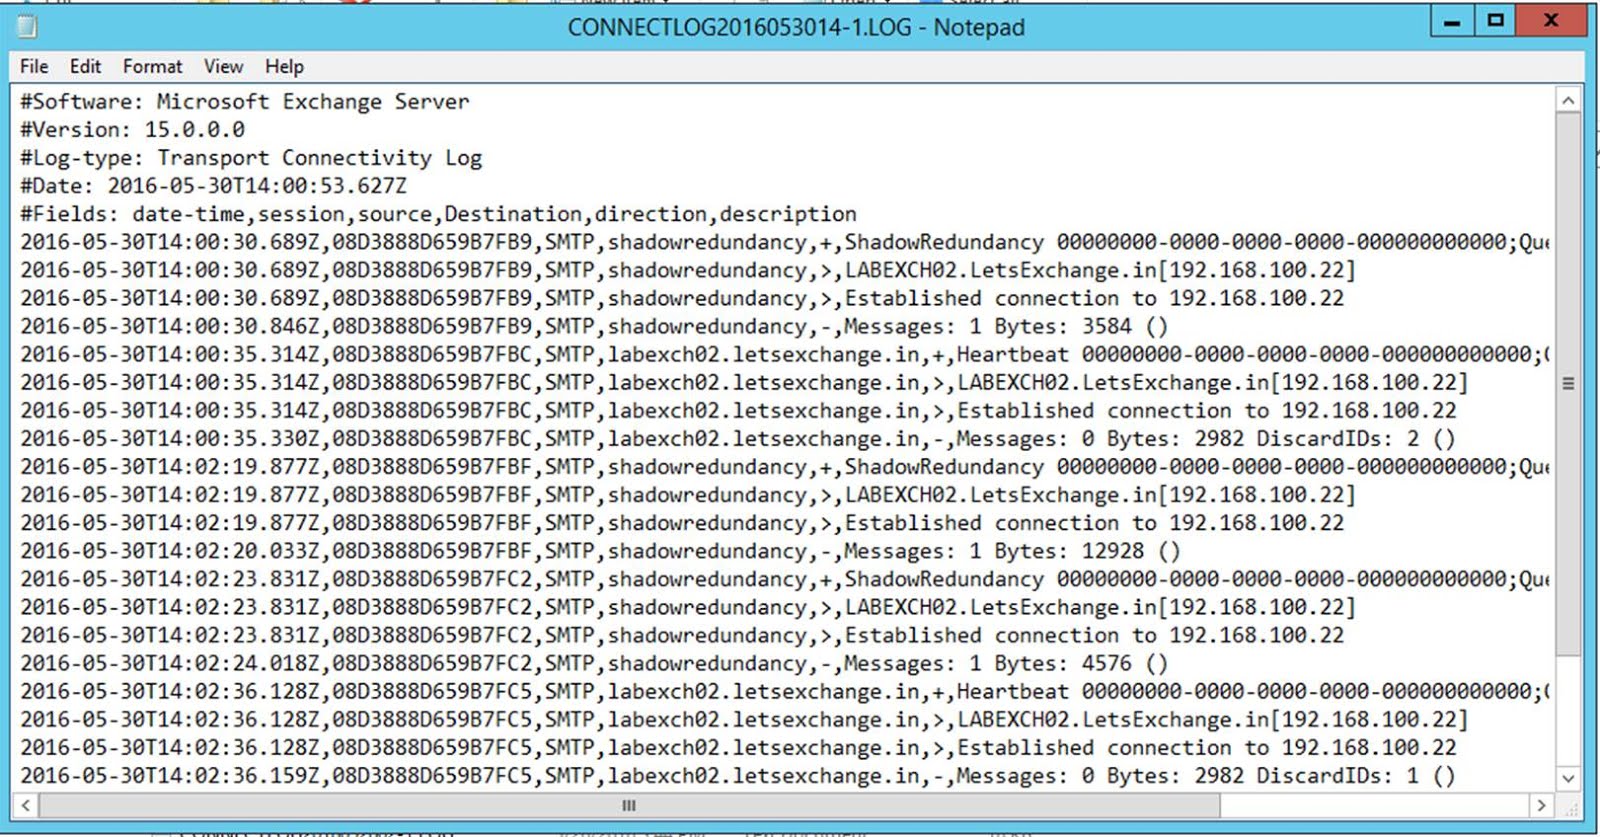This screenshot has height=837, width=1600.
Task: Click the window title CONNECTLOG2016053014-1.LOG - Notepad
Action: click(796, 28)
